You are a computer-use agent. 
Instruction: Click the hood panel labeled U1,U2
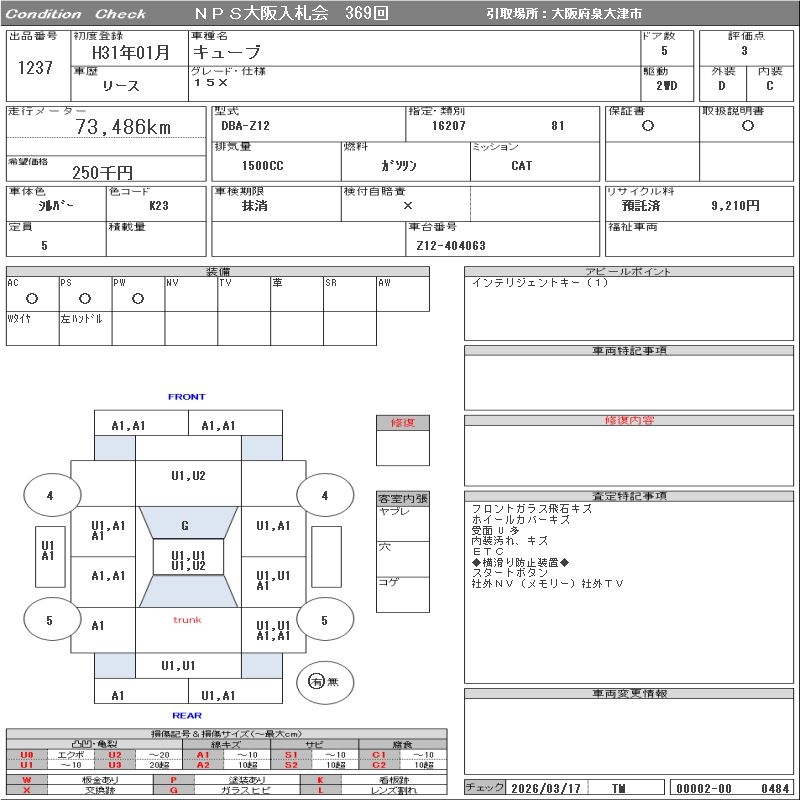187,476
